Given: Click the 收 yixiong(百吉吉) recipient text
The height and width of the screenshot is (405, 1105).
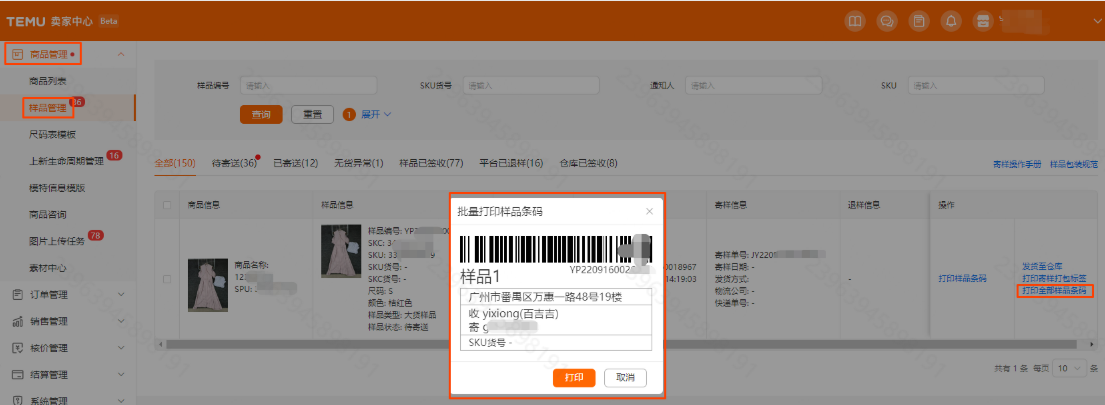Looking at the screenshot, I should point(514,314).
